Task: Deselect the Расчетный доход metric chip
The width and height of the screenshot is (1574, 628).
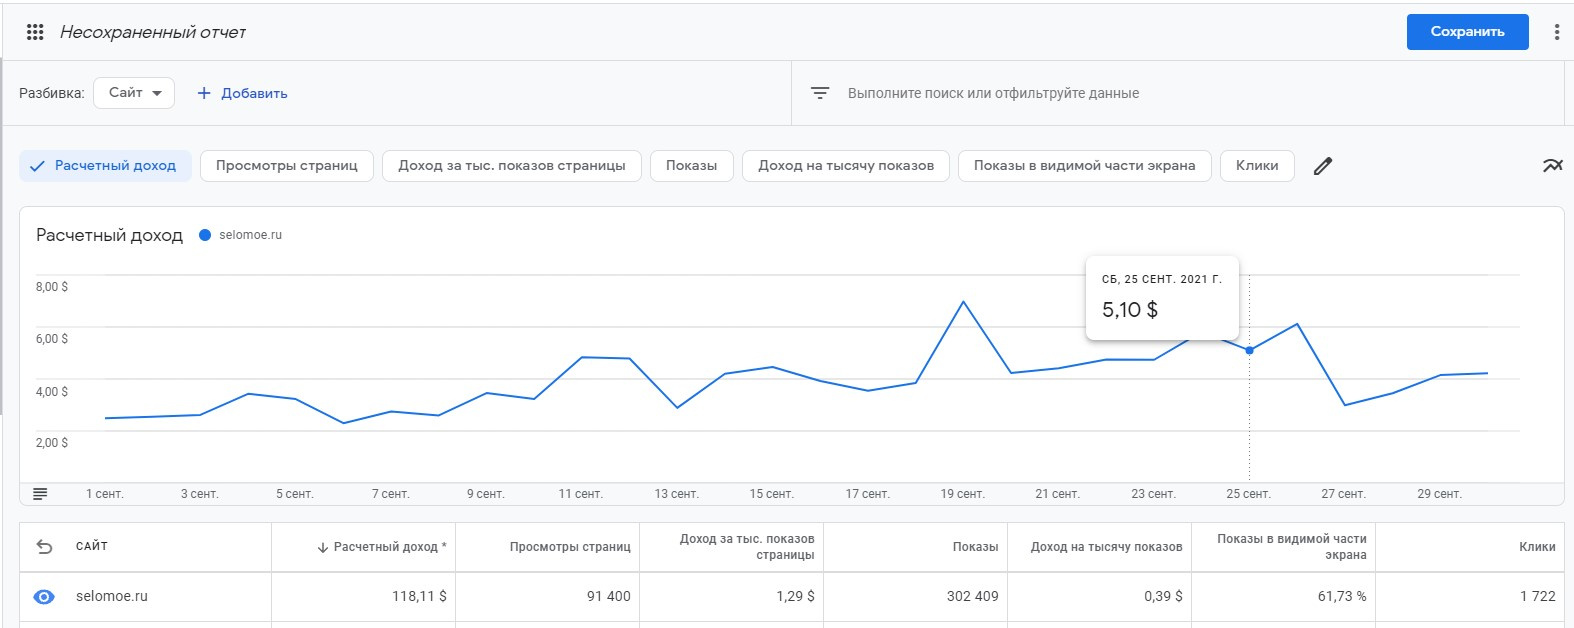Action: point(105,166)
